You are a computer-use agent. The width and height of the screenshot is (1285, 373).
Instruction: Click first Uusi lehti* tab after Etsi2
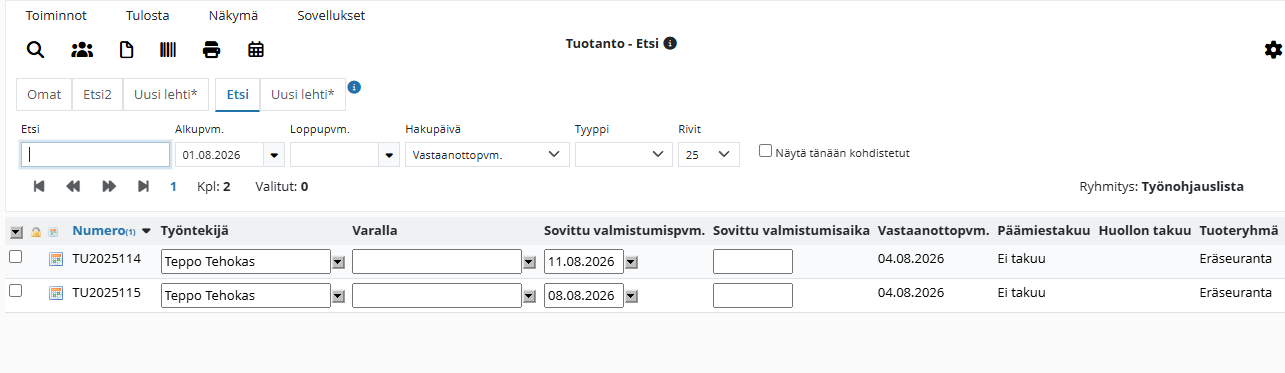click(165, 95)
